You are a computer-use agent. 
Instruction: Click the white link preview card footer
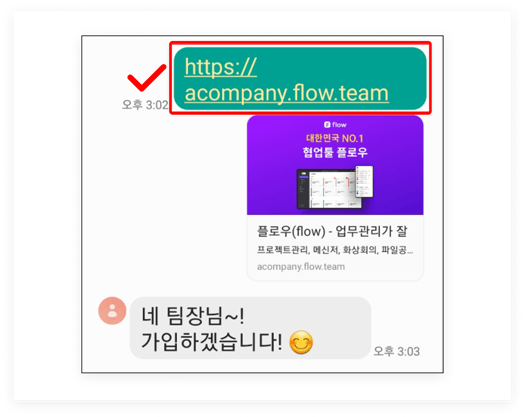pyautogui.click(x=335, y=248)
